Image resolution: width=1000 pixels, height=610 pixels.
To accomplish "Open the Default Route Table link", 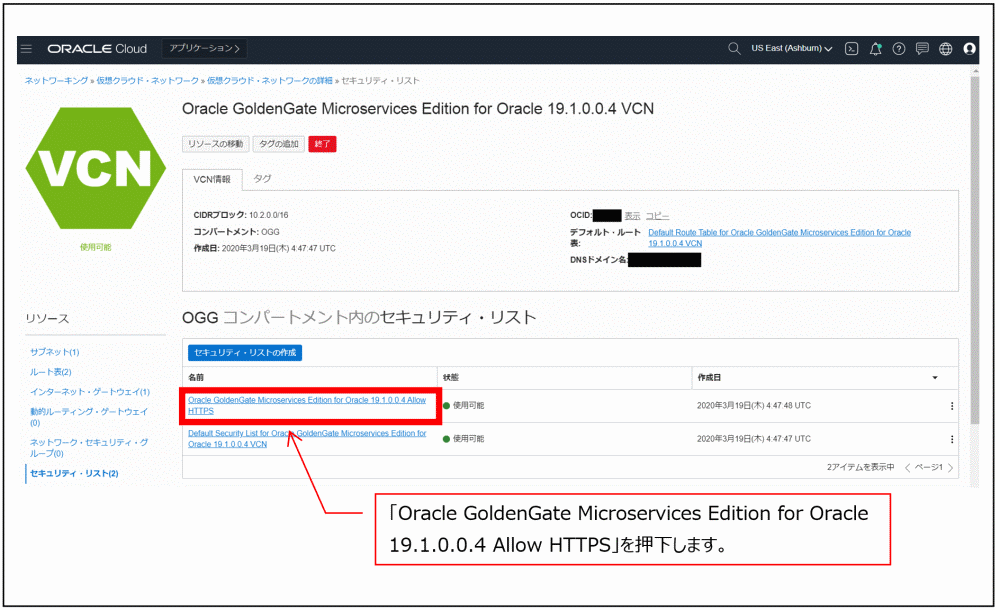I will point(779,238).
